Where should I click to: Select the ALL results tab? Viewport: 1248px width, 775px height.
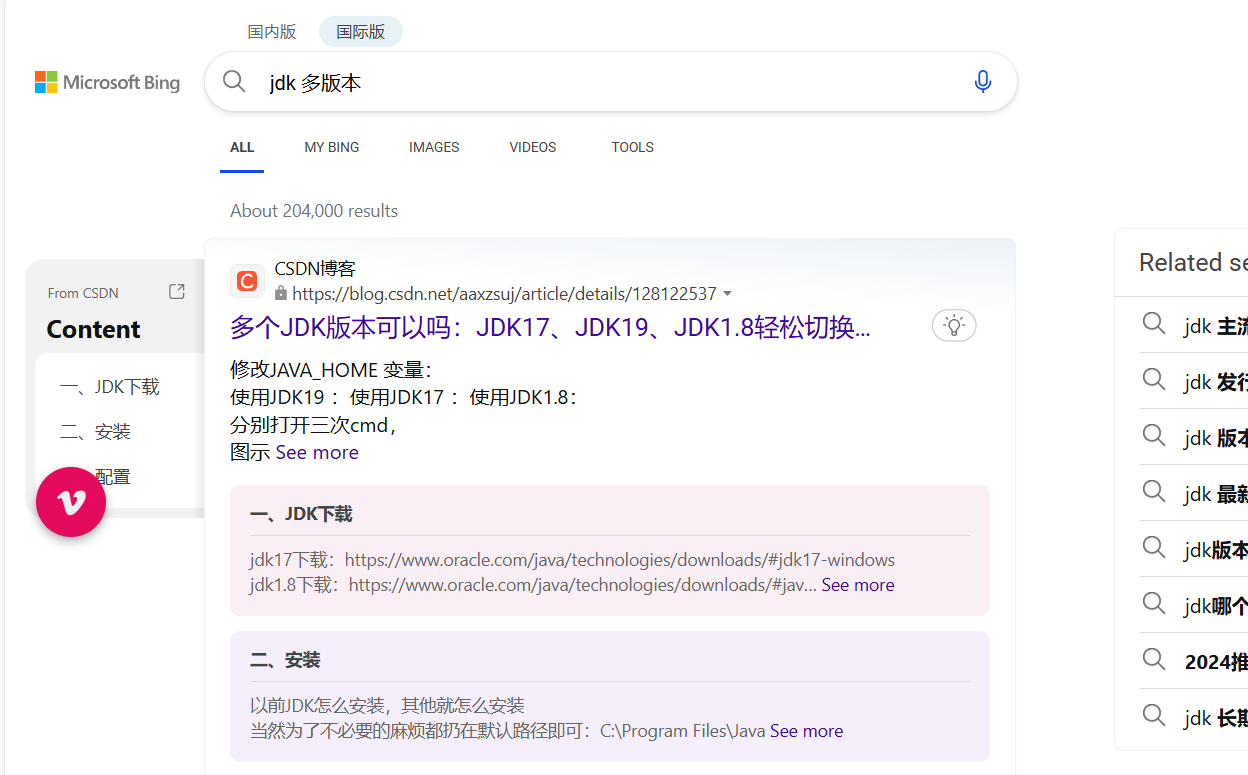[242, 147]
